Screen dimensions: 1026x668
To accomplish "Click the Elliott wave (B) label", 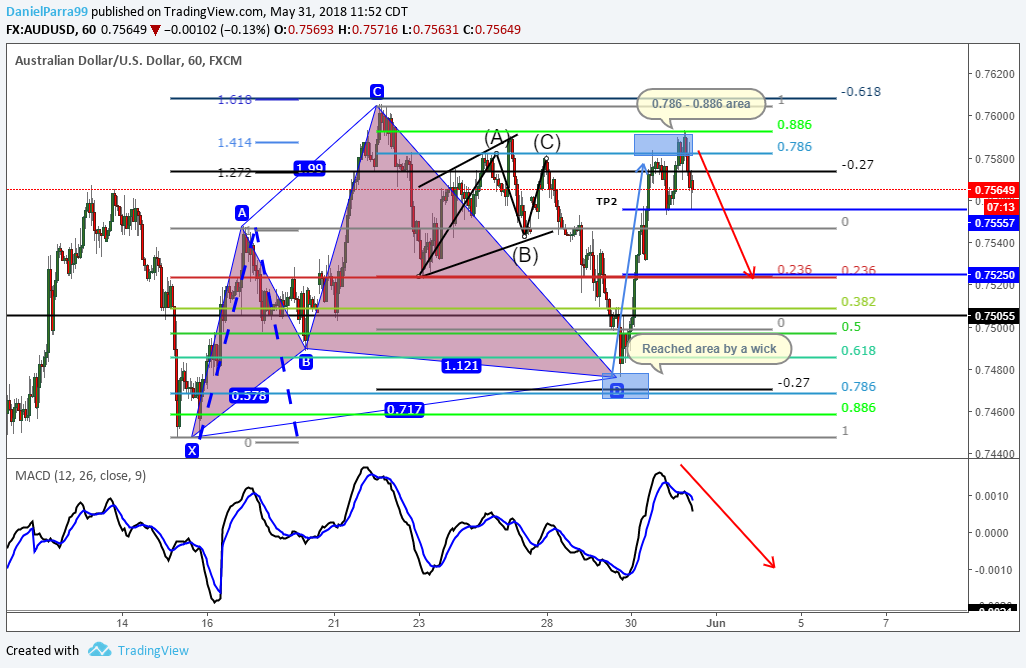I will (525, 255).
